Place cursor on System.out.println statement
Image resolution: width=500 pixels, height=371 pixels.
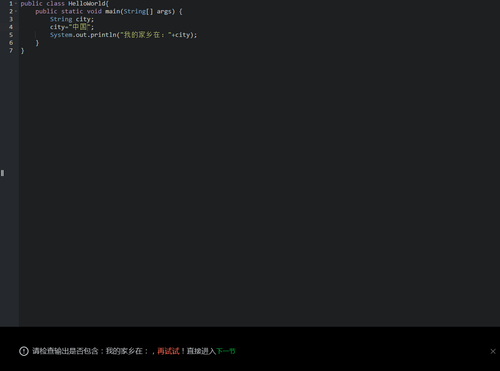click(123, 35)
